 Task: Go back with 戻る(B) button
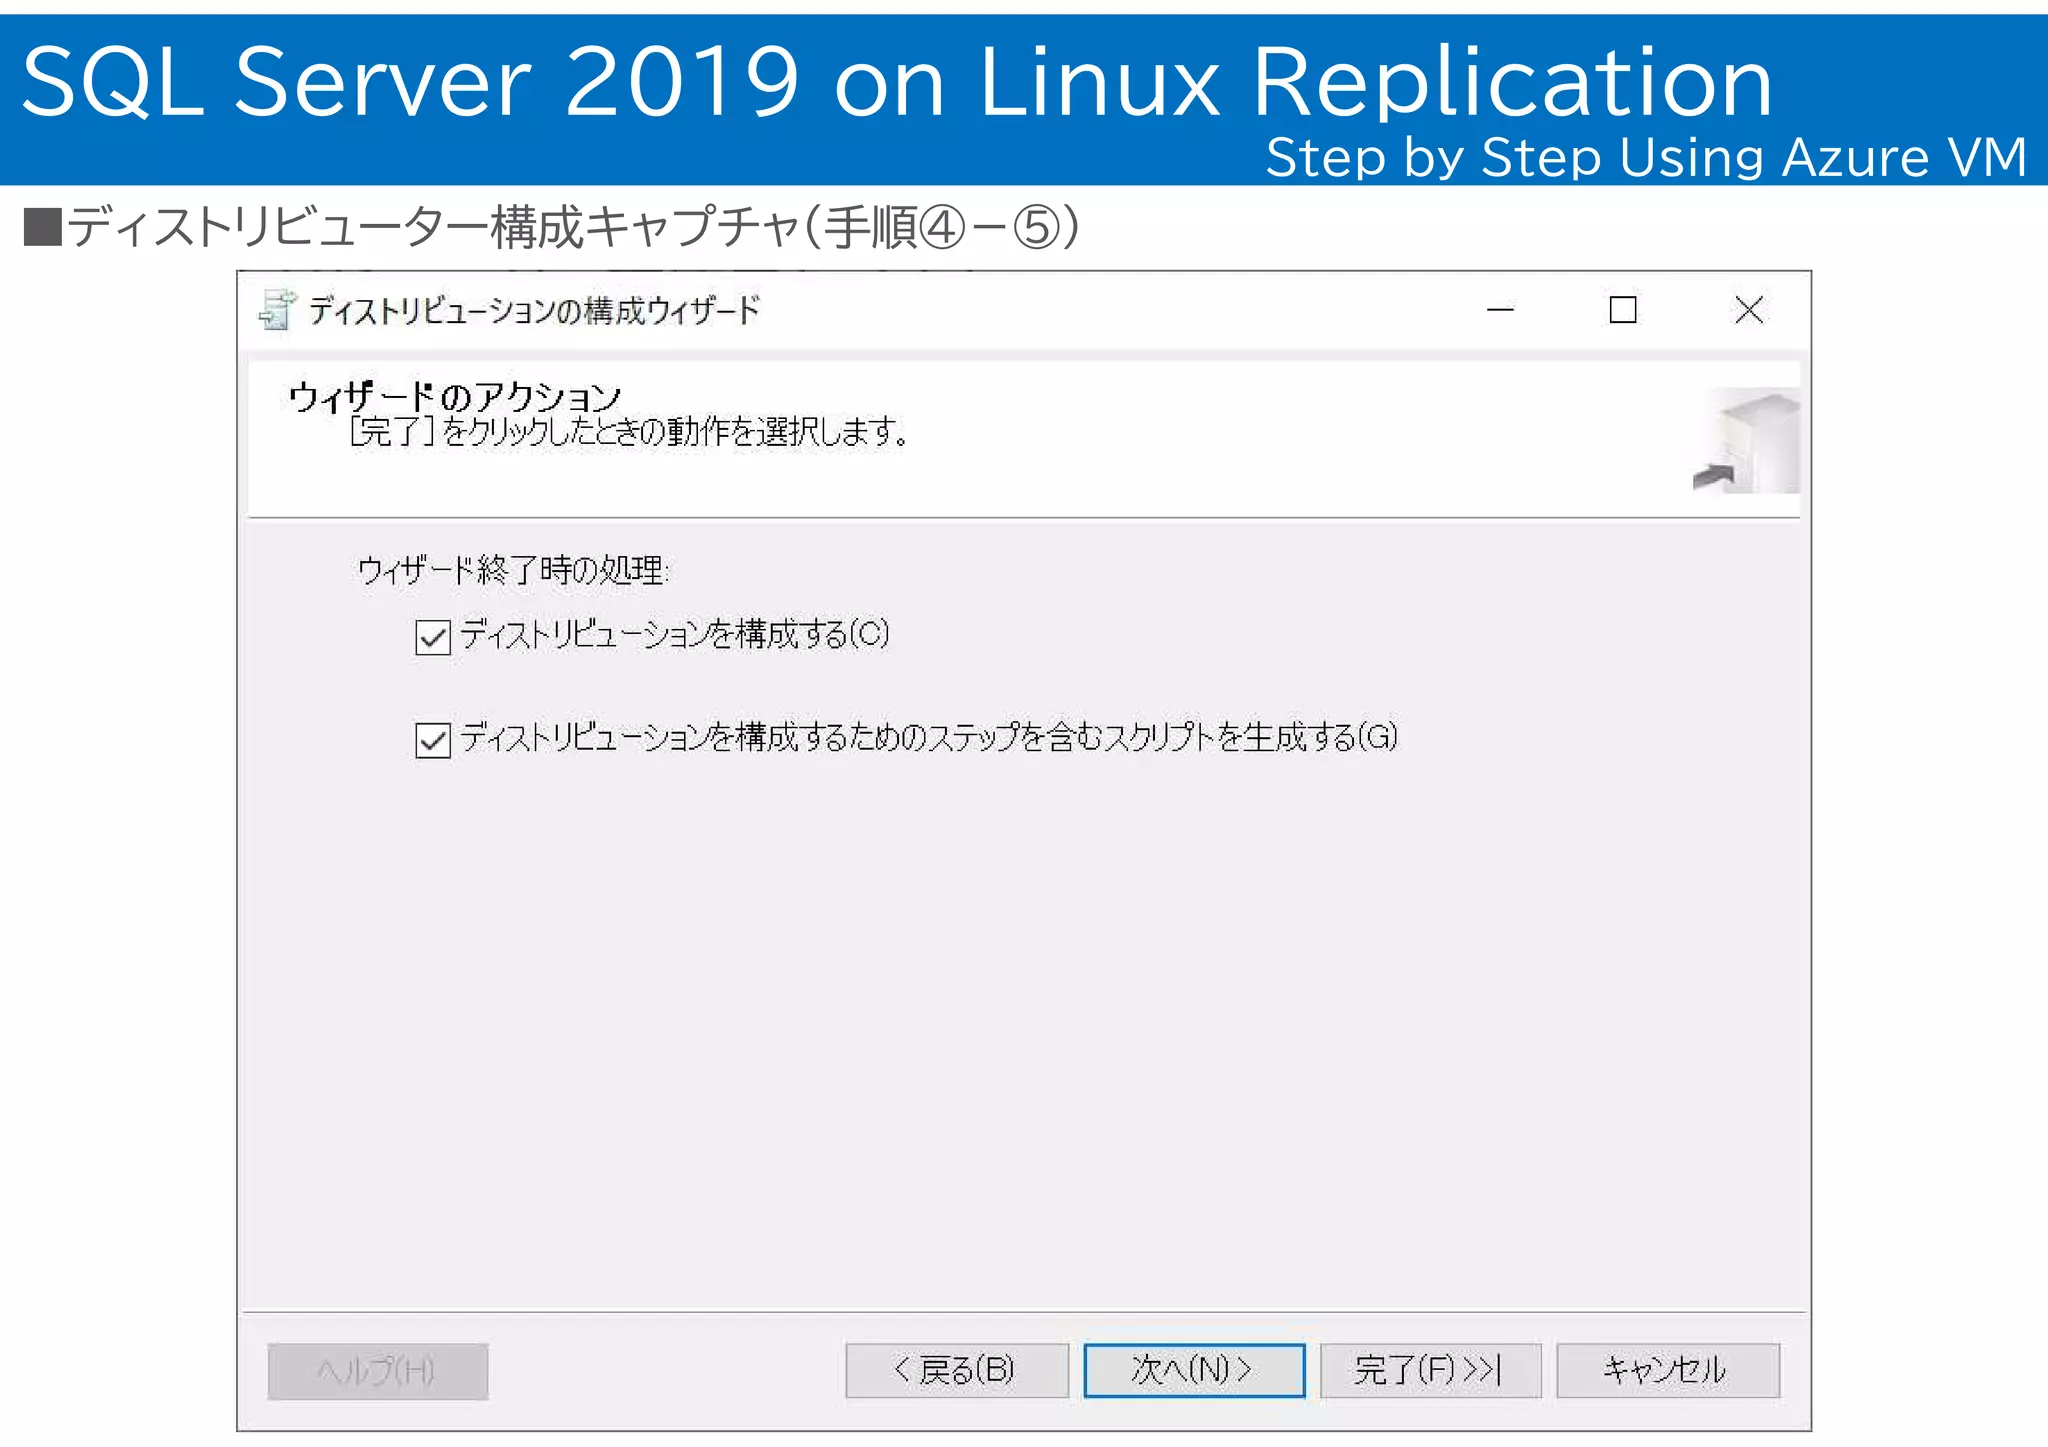(956, 1369)
